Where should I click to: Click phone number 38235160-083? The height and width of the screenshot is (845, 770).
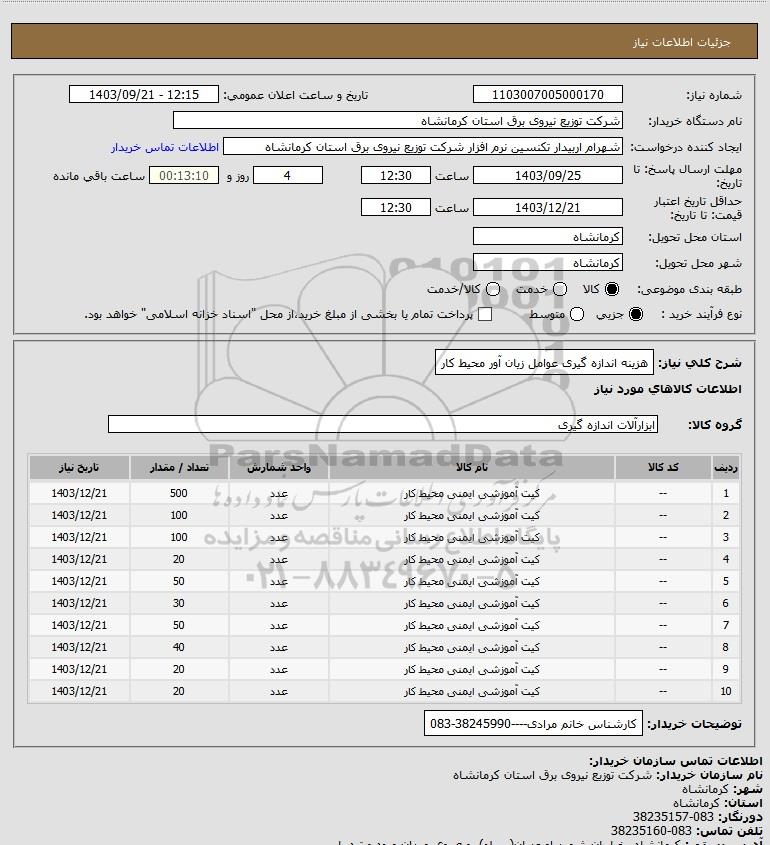tap(651, 831)
